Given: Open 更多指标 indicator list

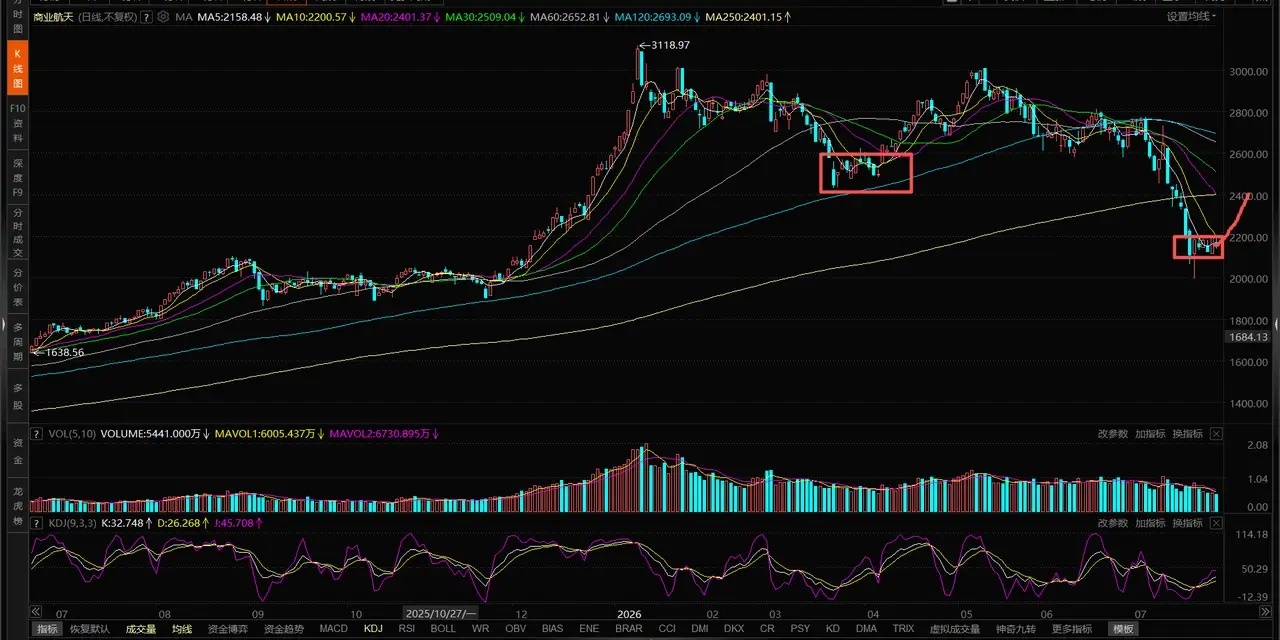Looking at the screenshot, I should [1069, 629].
